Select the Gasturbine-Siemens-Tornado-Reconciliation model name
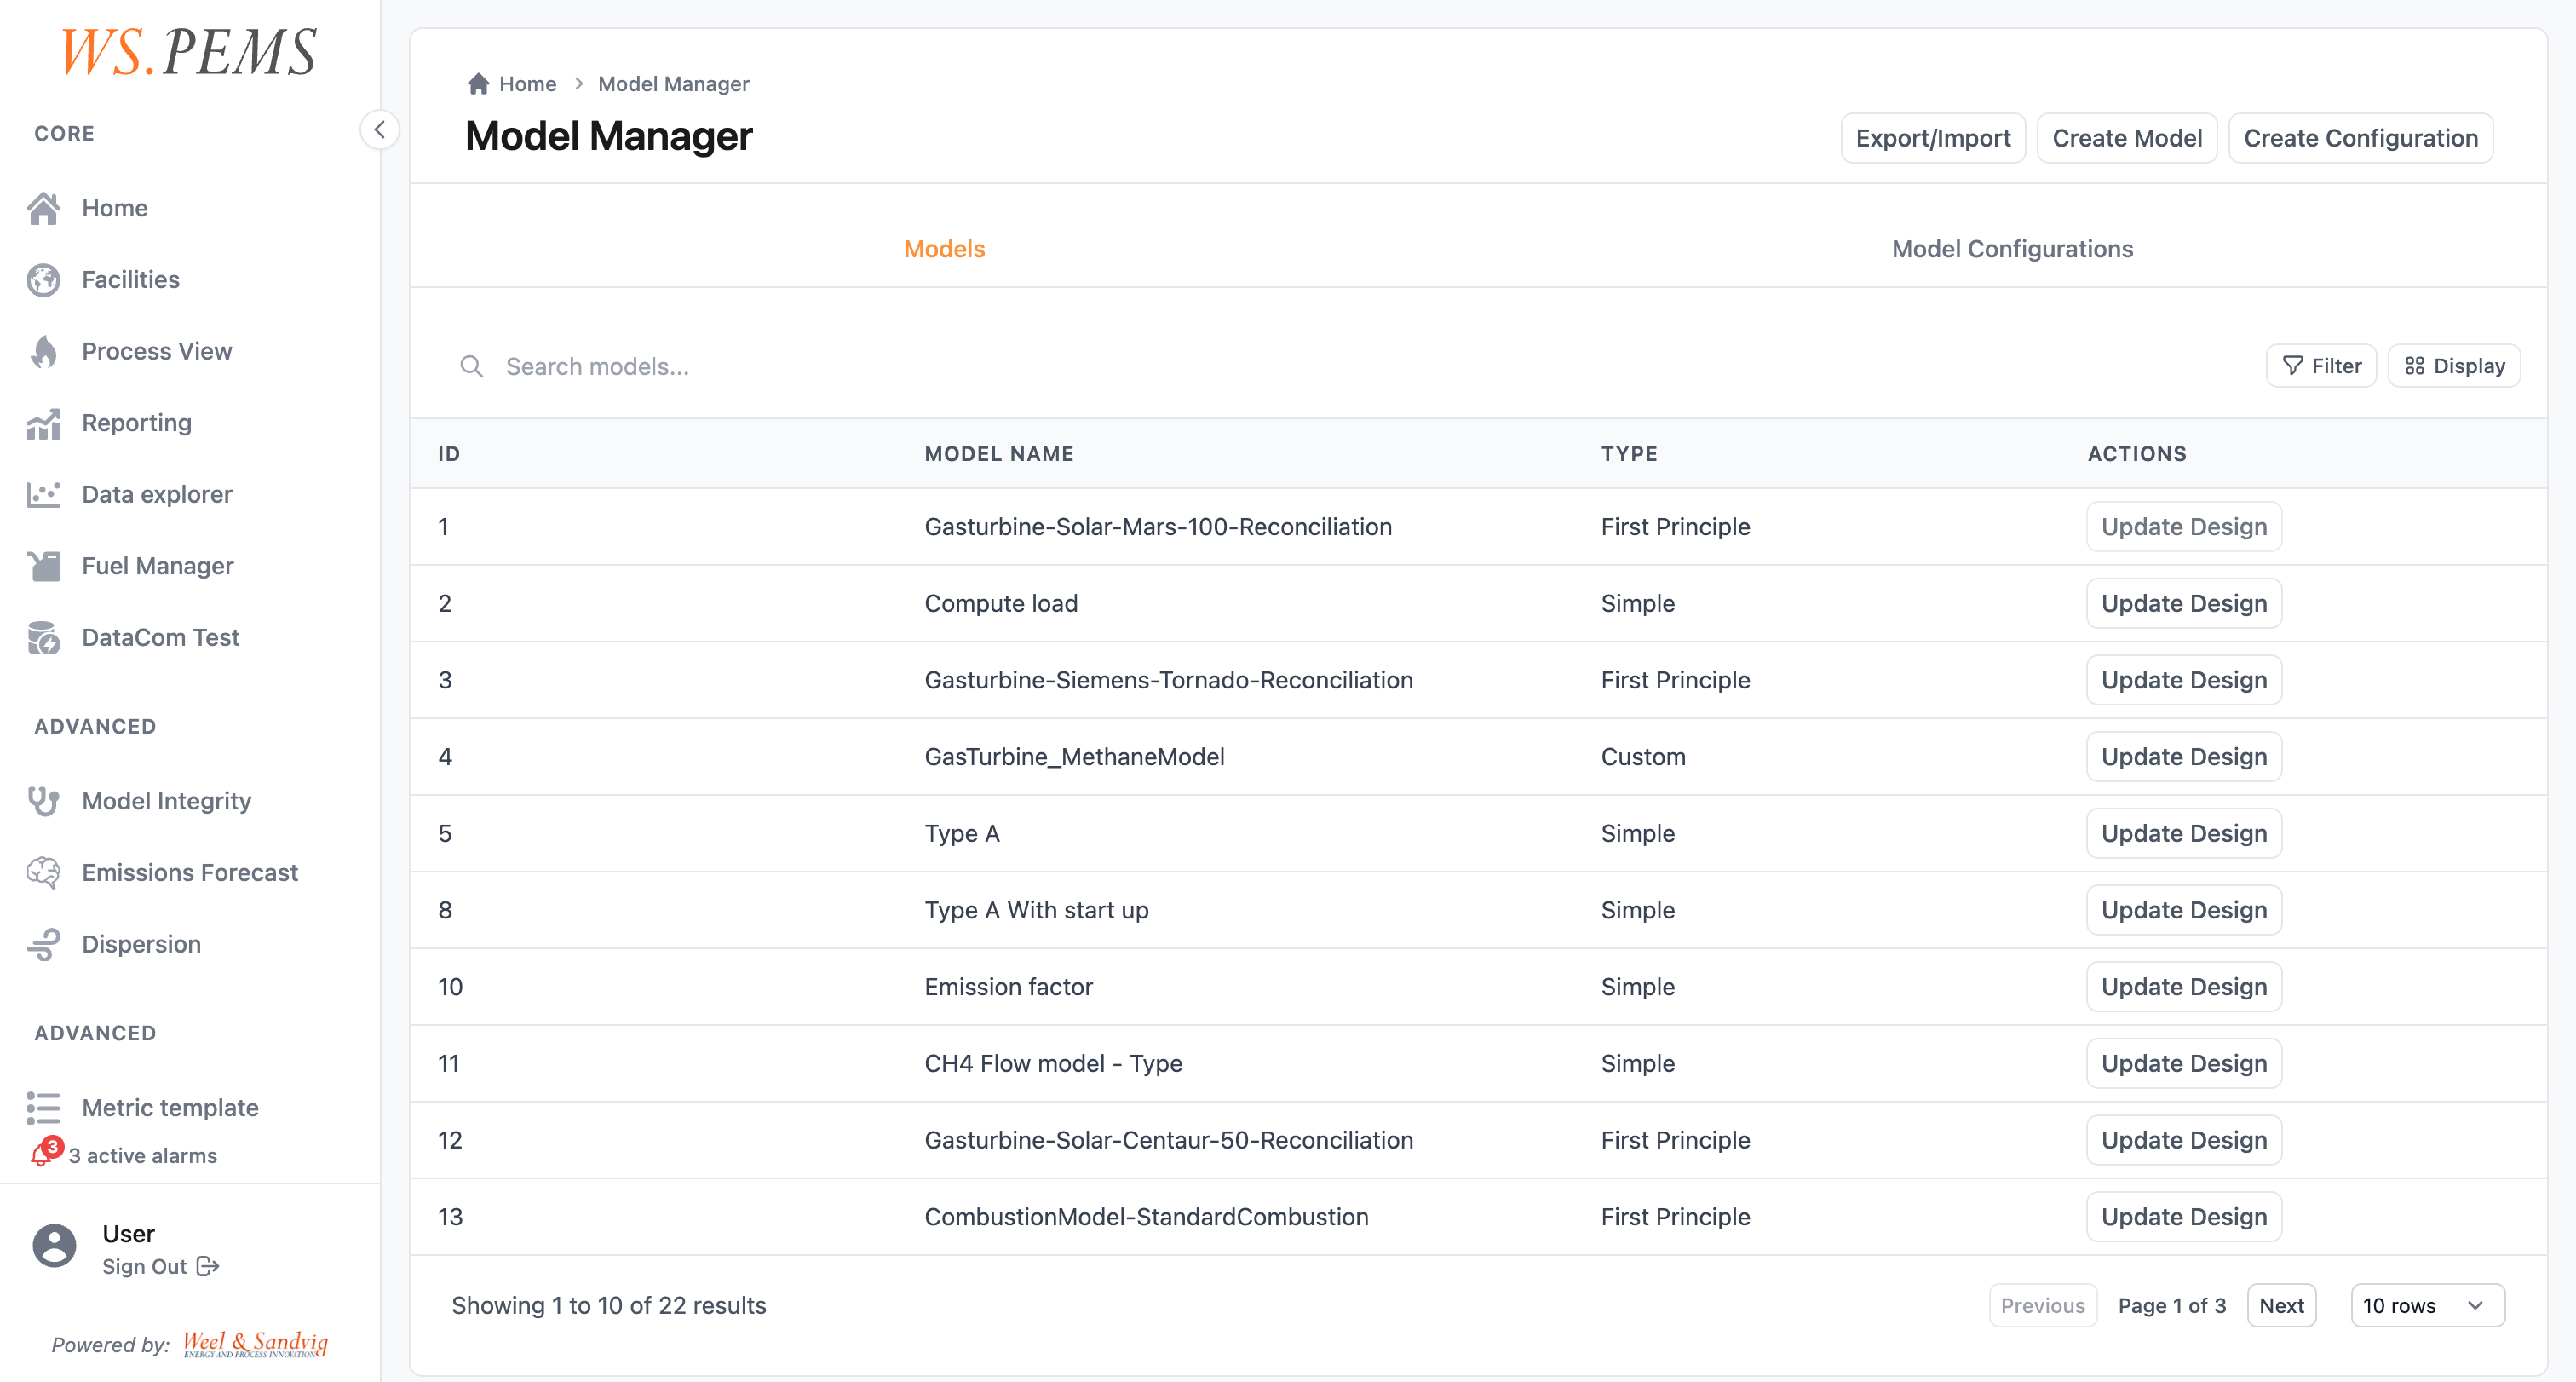The width and height of the screenshot is (2576, 1382). pyautogui.click(x=1168, y=680)
